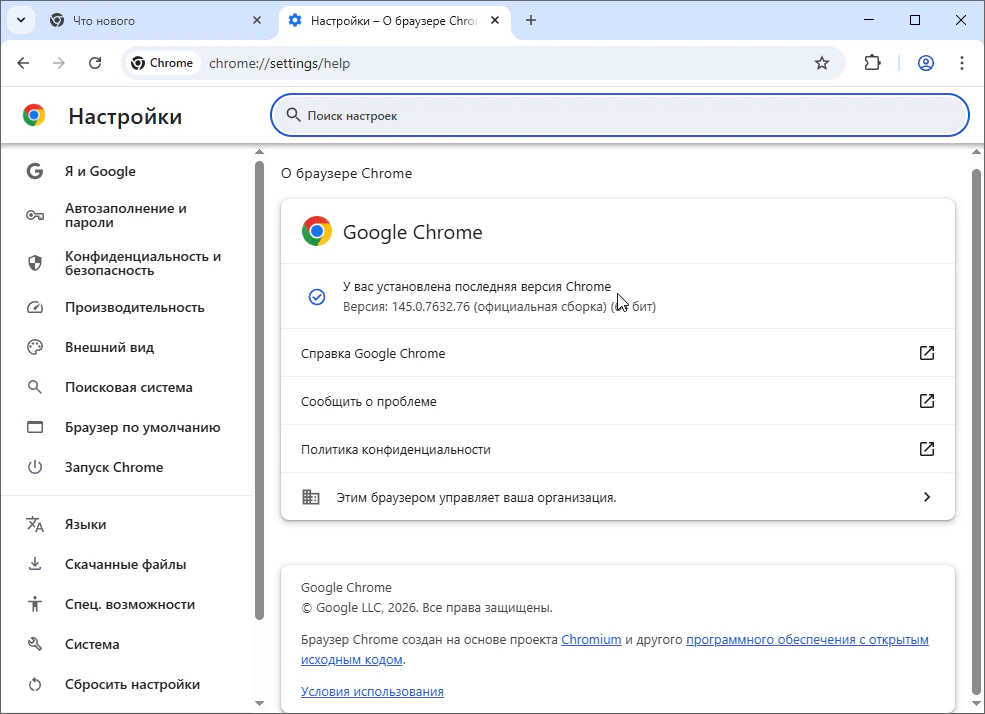The image size is (985, 714).
Task: Open Chrome three-dot menu
Action: [x=962, y=63]
